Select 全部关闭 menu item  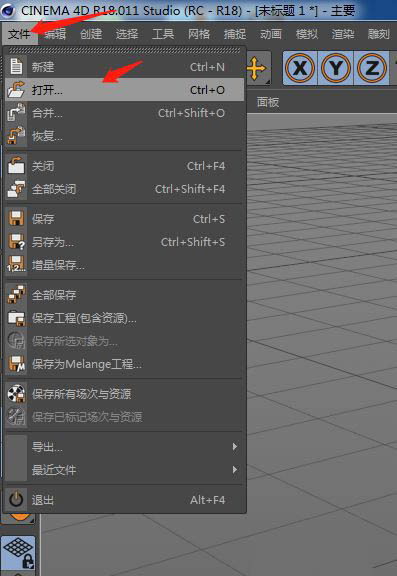[x=124, y=189]
